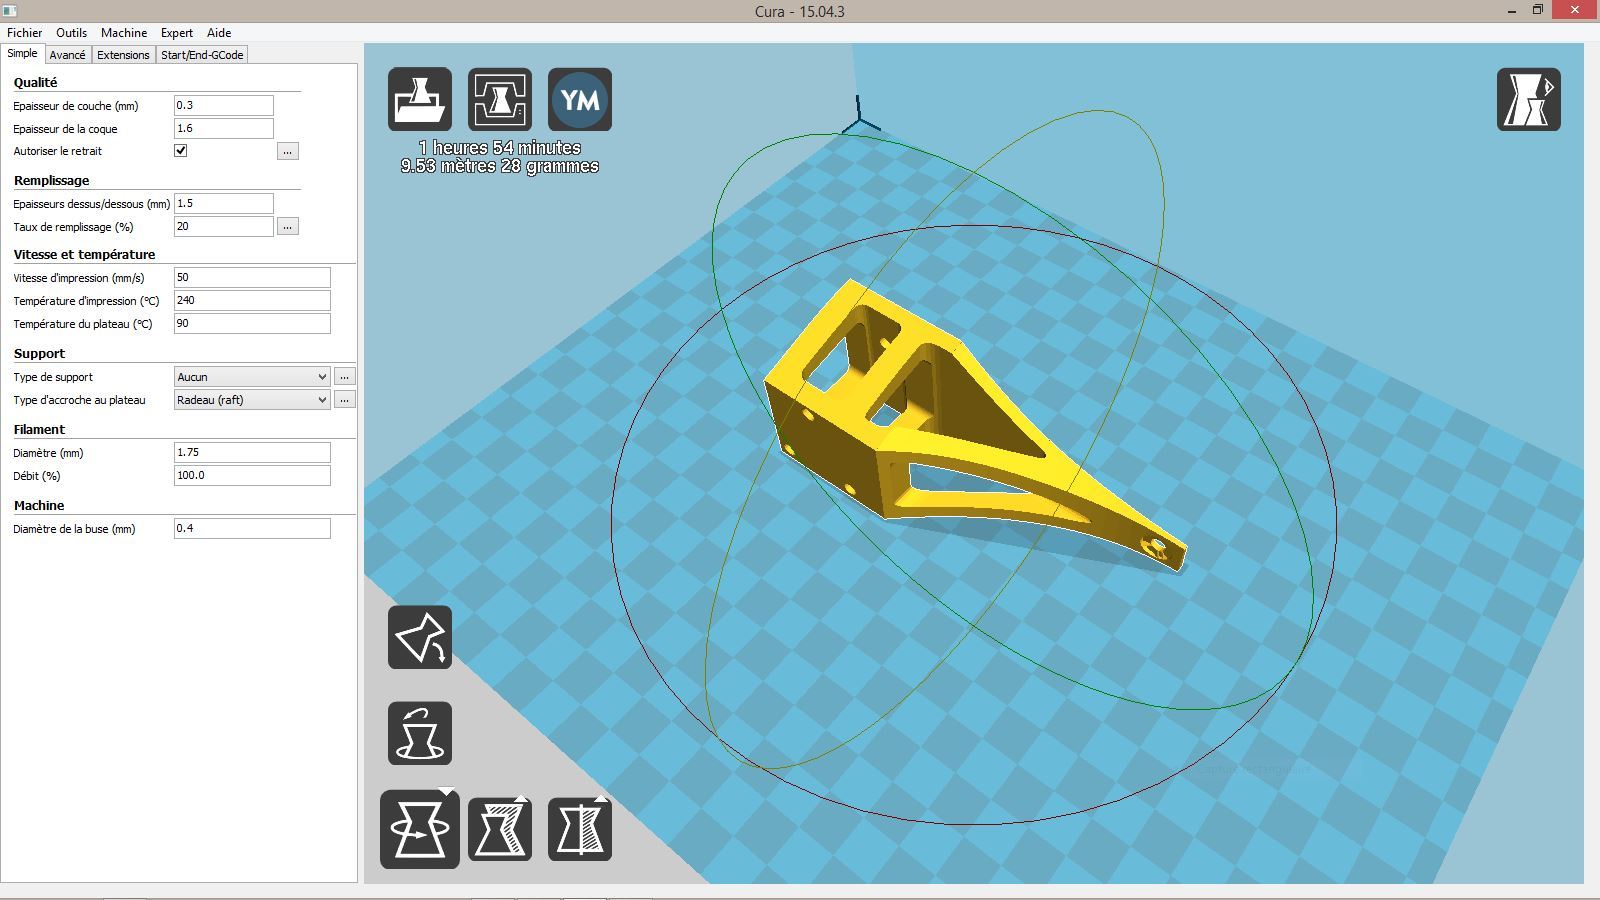Select the Mirror tool icon

tap(580, 829)
